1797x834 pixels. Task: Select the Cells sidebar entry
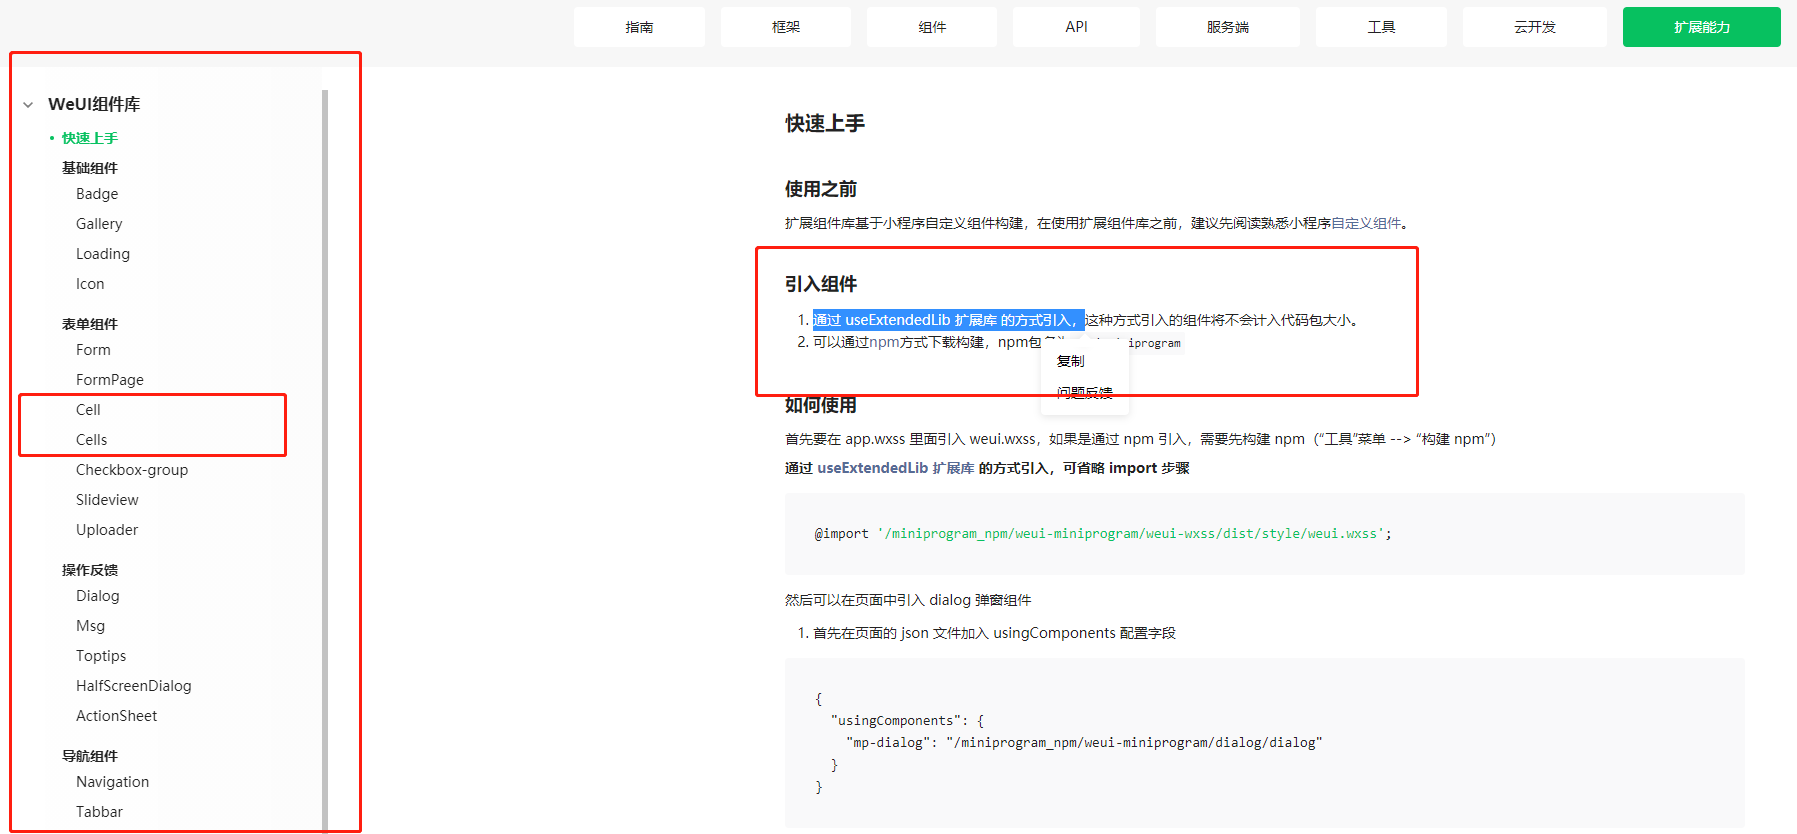91,440
